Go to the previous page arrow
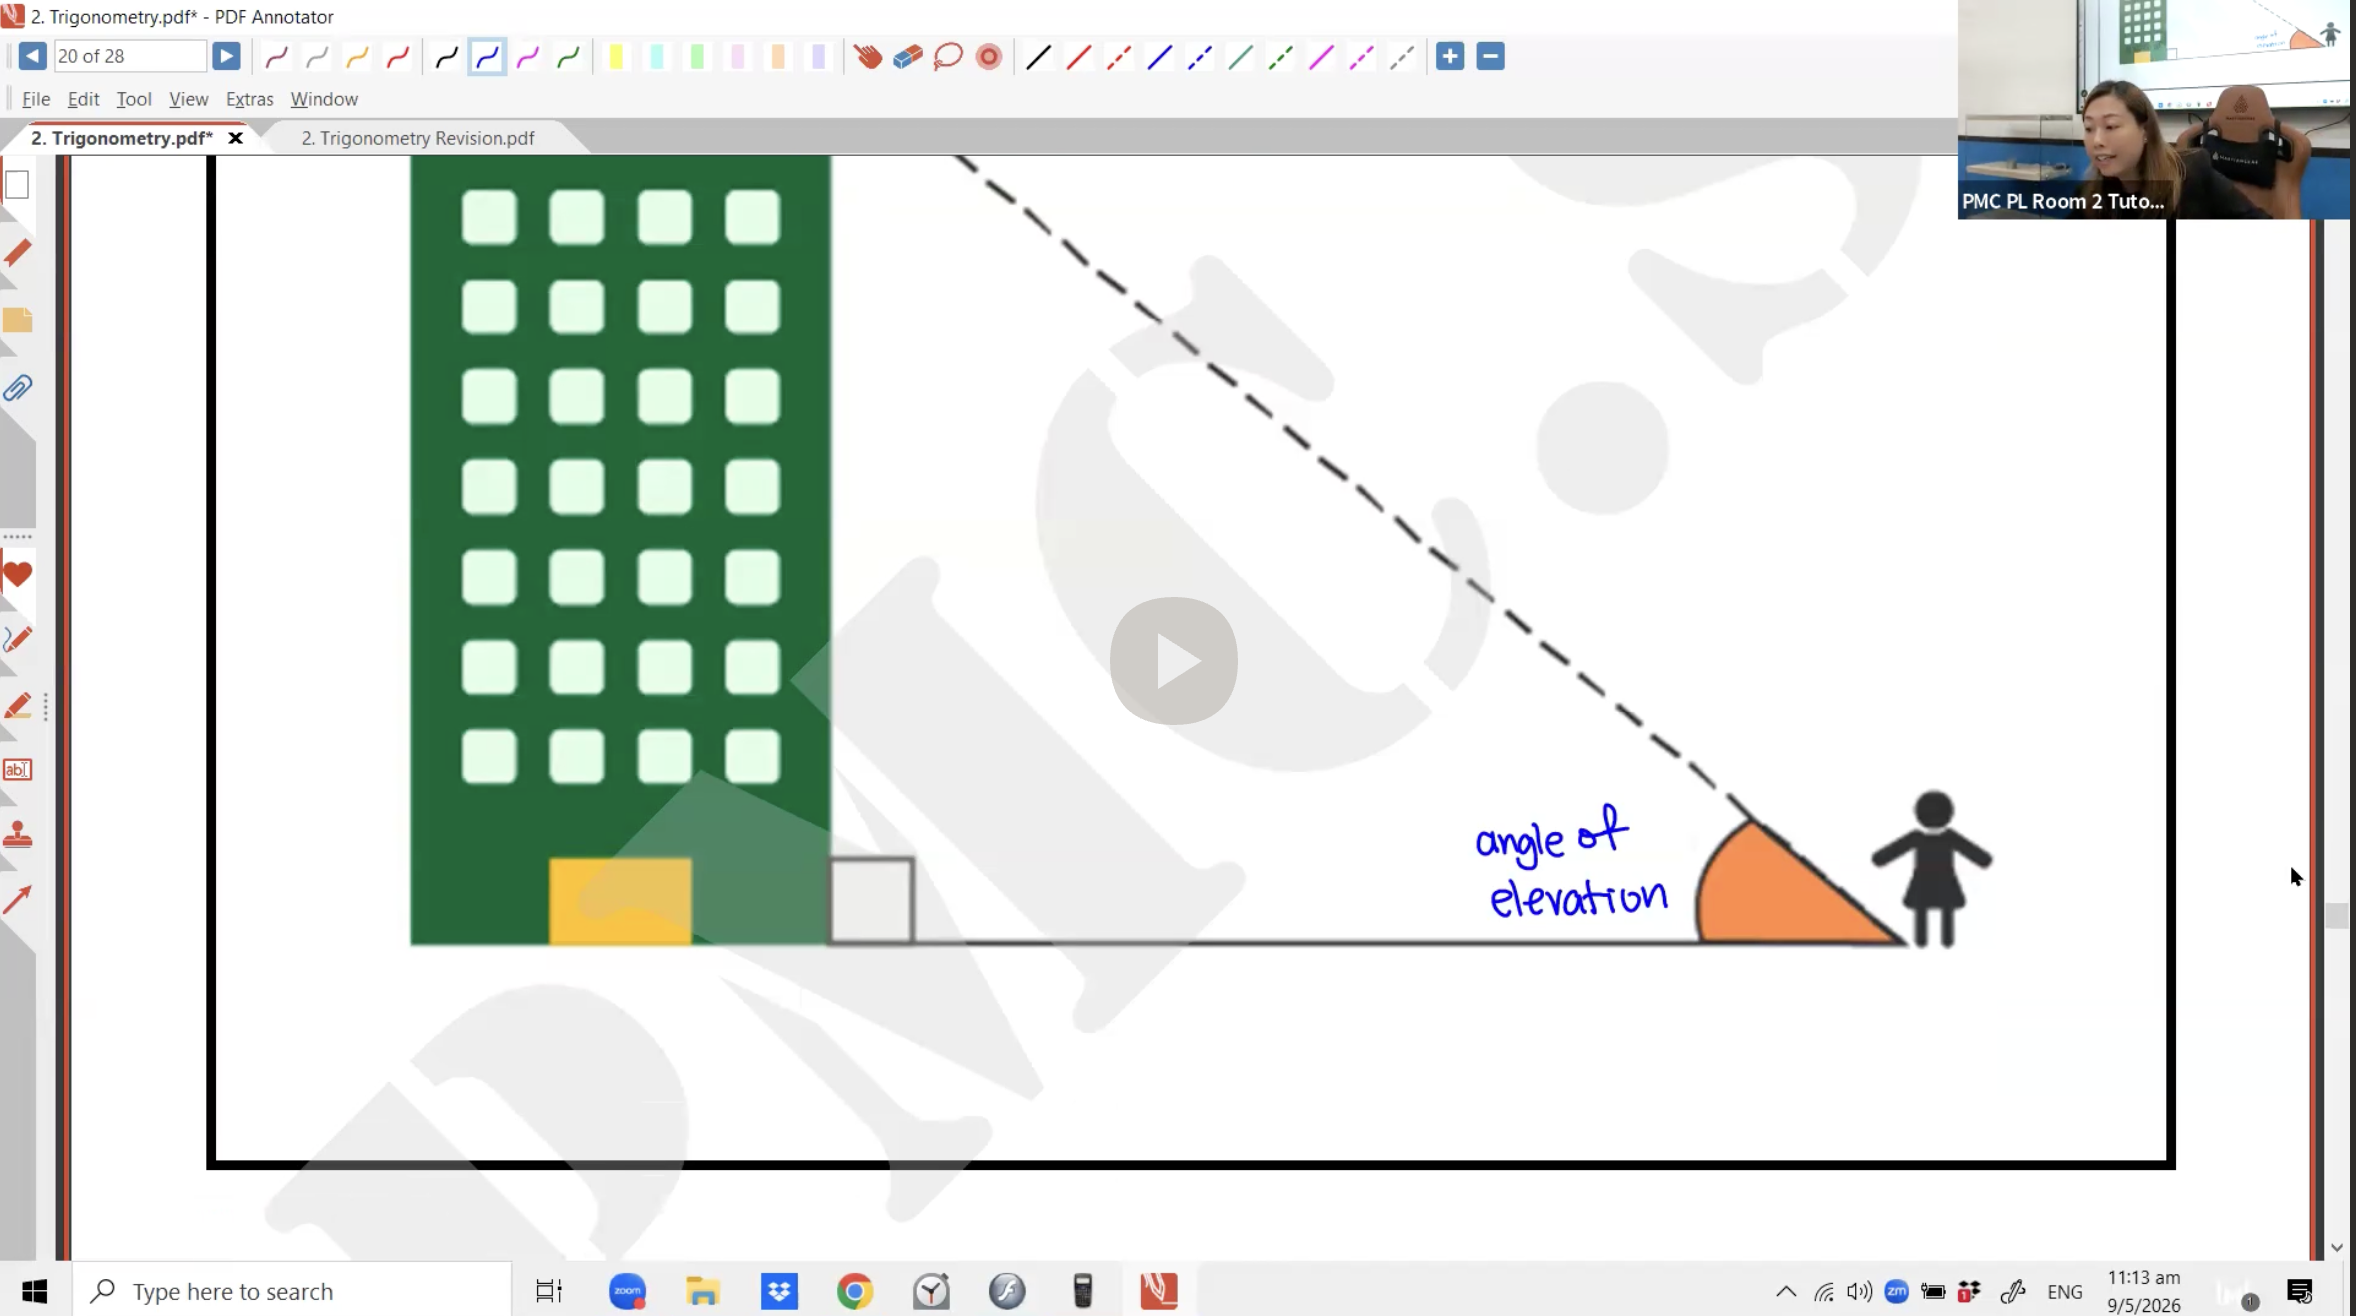Viewport: 2356px width, 1316px height. click(x=32, y=56)
